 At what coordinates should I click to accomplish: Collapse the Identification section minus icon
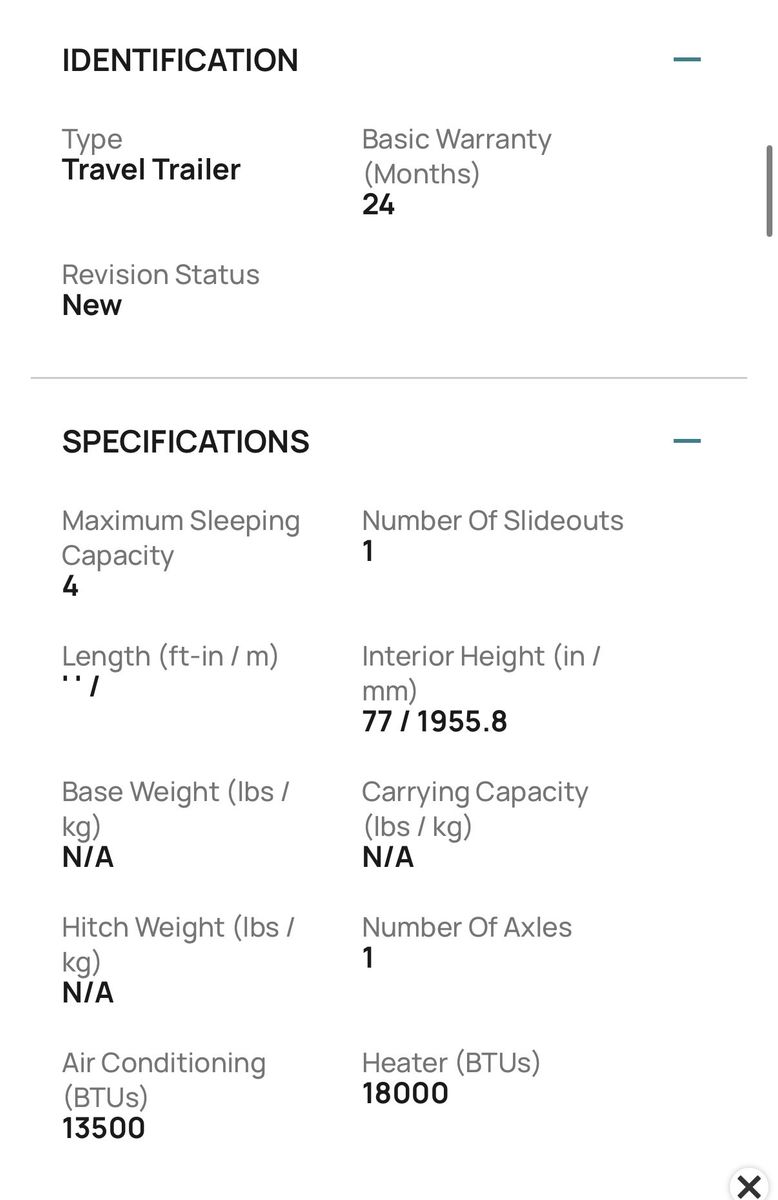coord(687,59)
